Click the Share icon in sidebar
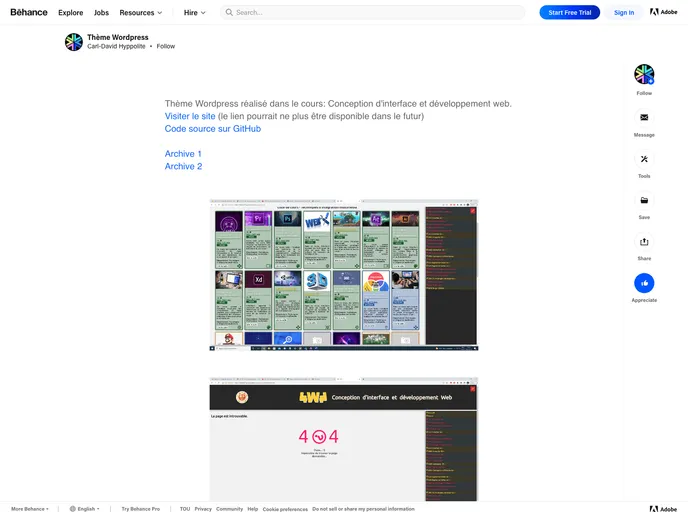 pos(644,241)
